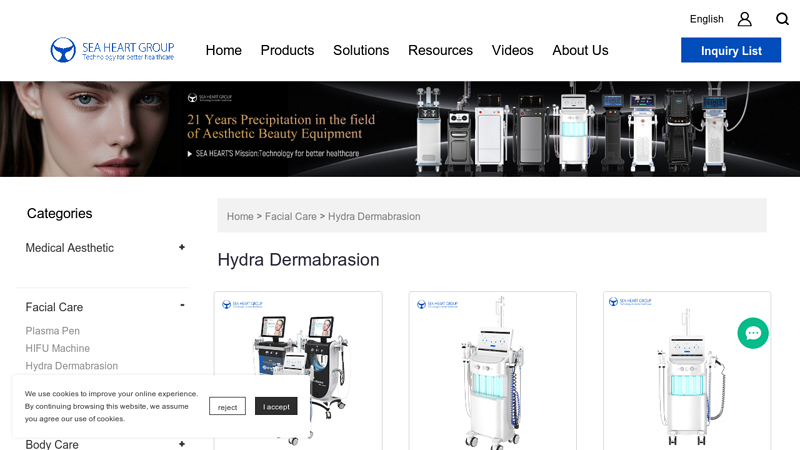
Task: Expand the Body Care category
Action: [182, 444]
